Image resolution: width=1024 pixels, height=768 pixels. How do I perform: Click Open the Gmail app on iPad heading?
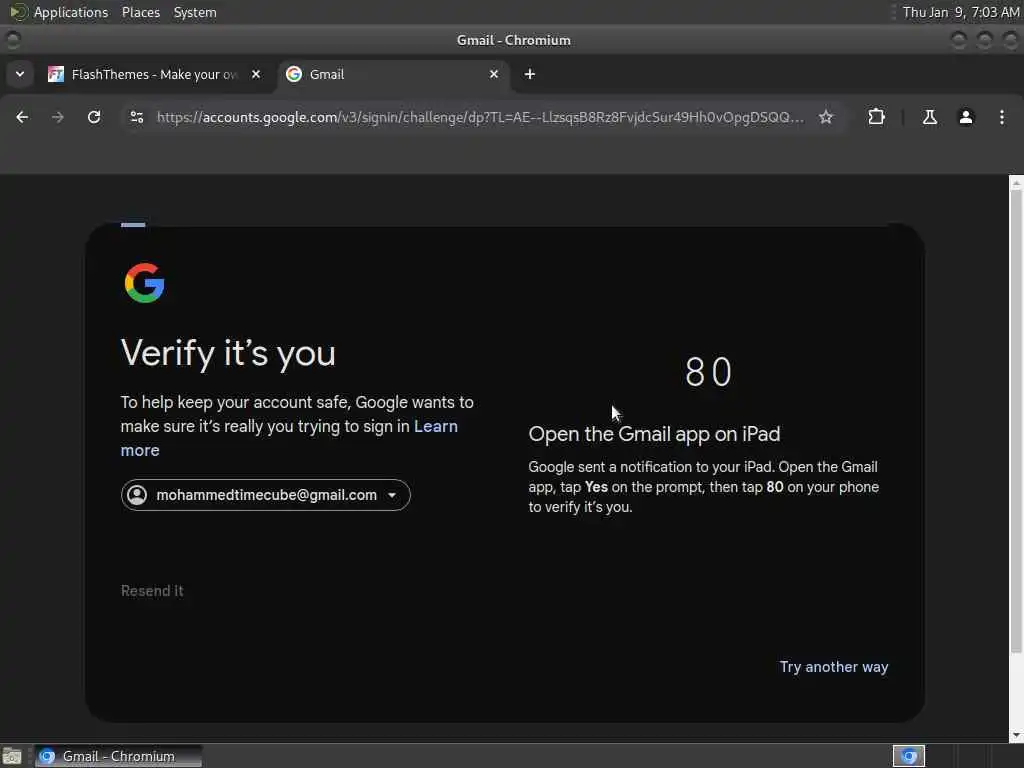point(654,434)
